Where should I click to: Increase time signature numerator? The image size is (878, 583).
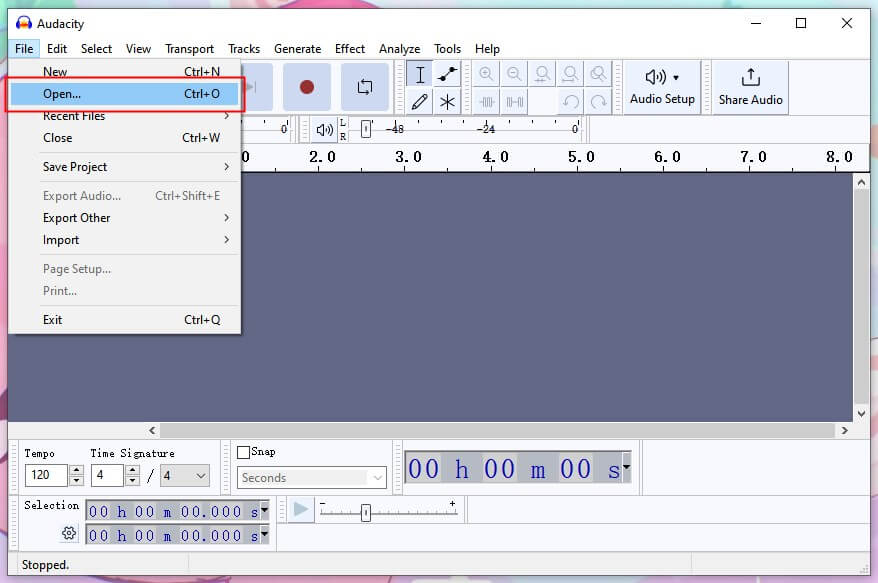click(132, 470)
